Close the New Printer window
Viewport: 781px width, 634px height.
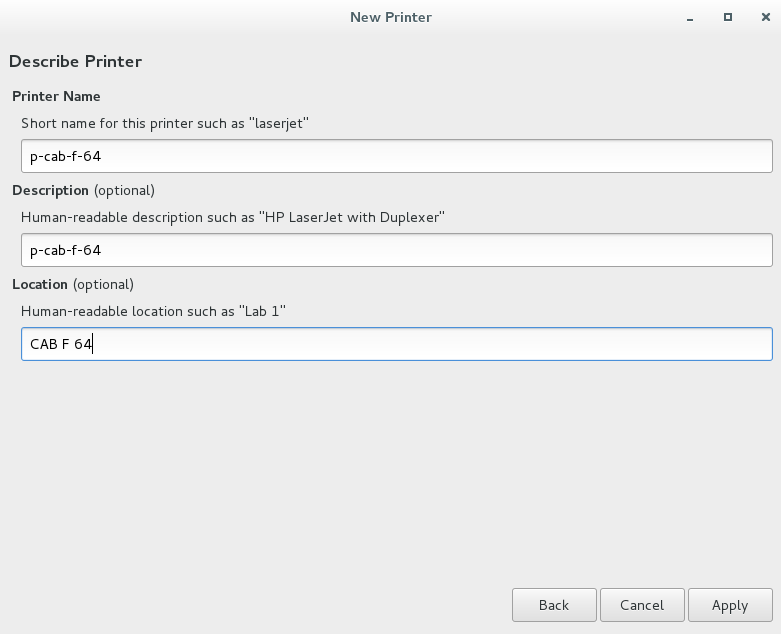[766, 17]
